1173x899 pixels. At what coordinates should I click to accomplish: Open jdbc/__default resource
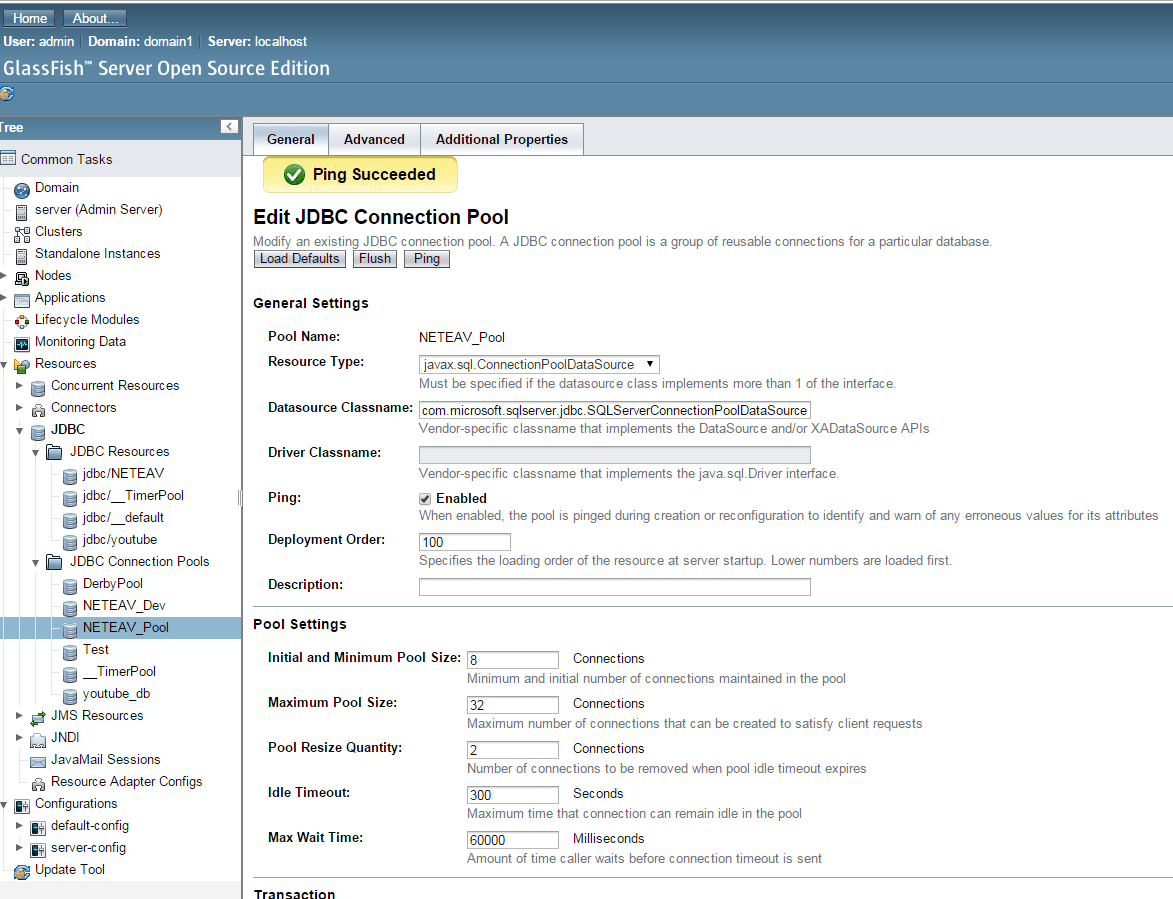tap(123, 517)
